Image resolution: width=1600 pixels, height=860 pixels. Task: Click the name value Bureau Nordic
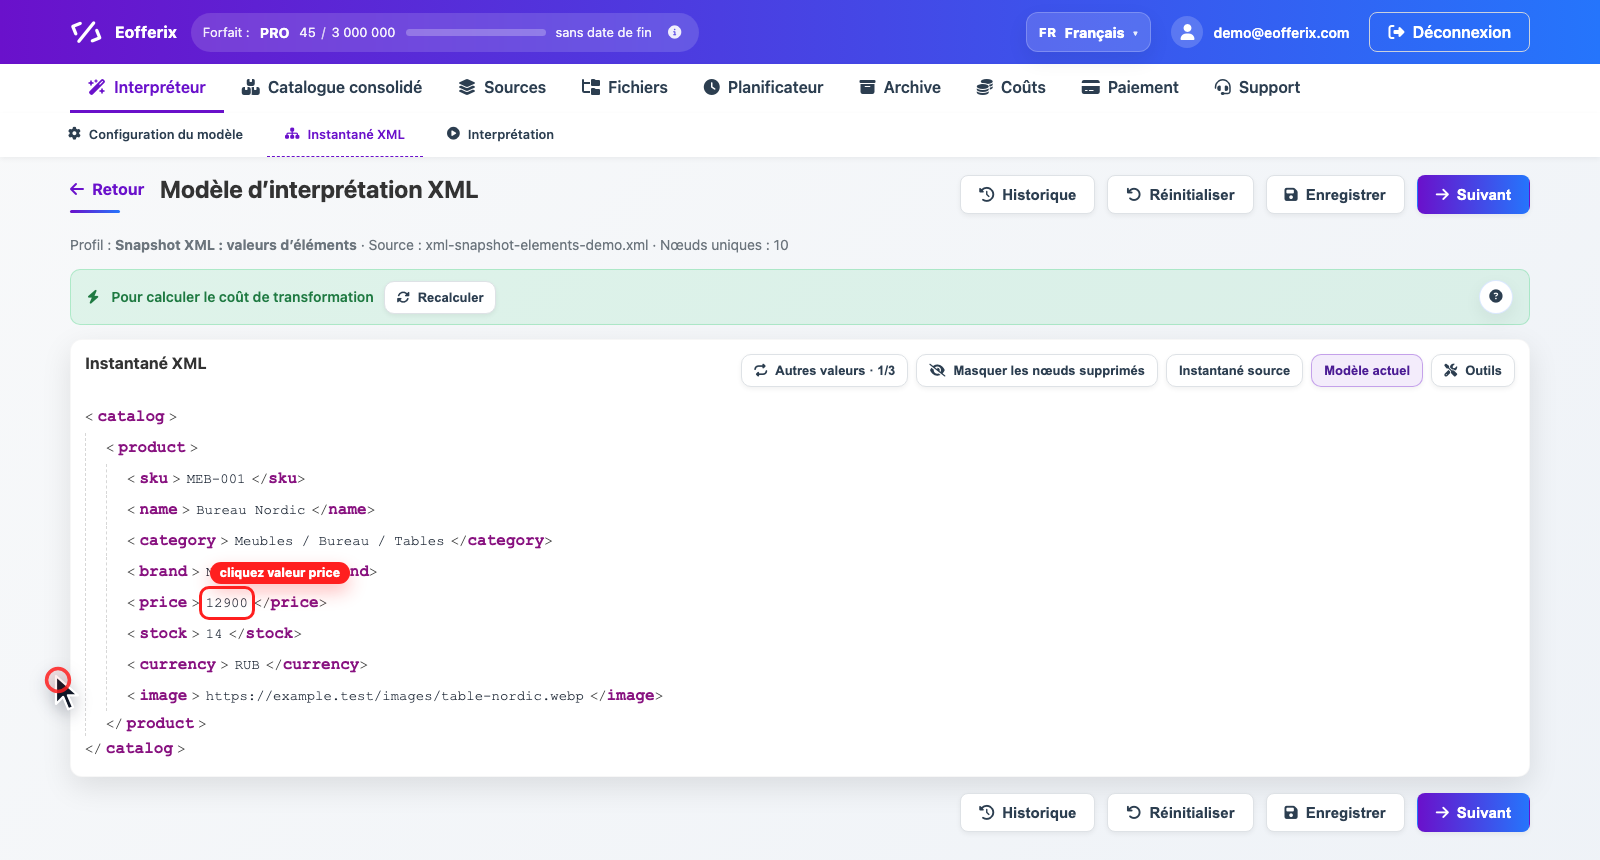[250, 510]
